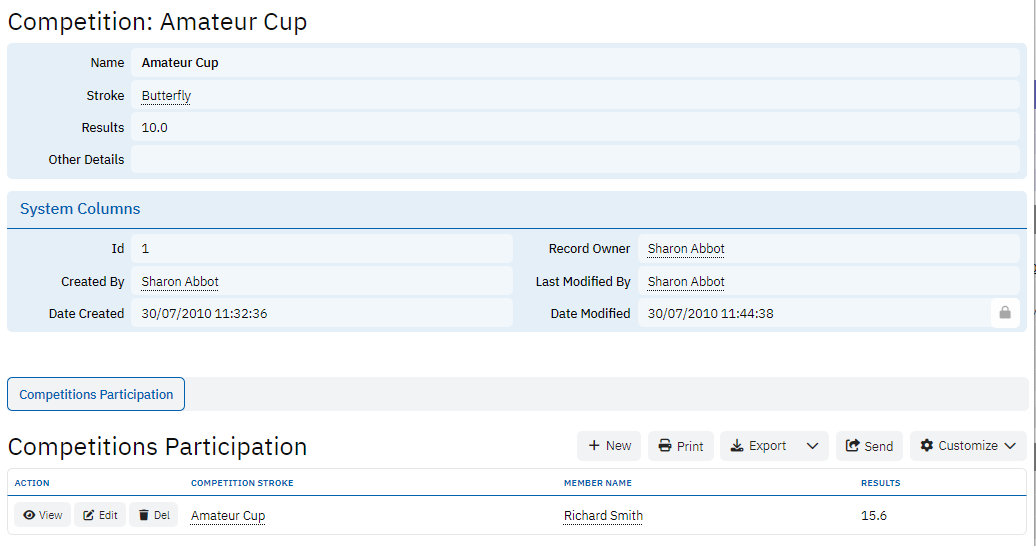Click the New record button
The height and width of the screenshot is (546, 1036).
[609, 446]
